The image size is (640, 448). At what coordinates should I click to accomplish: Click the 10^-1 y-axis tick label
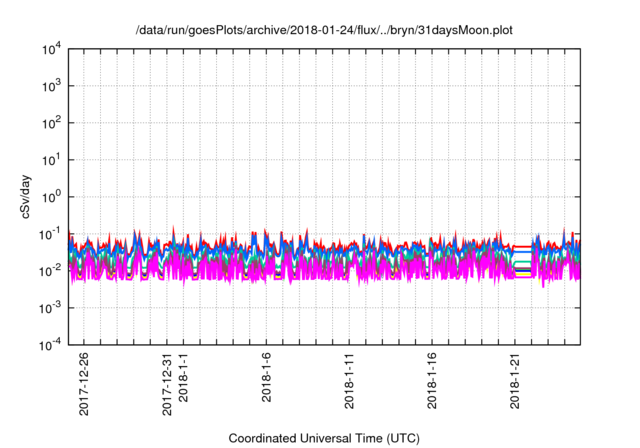50,234
